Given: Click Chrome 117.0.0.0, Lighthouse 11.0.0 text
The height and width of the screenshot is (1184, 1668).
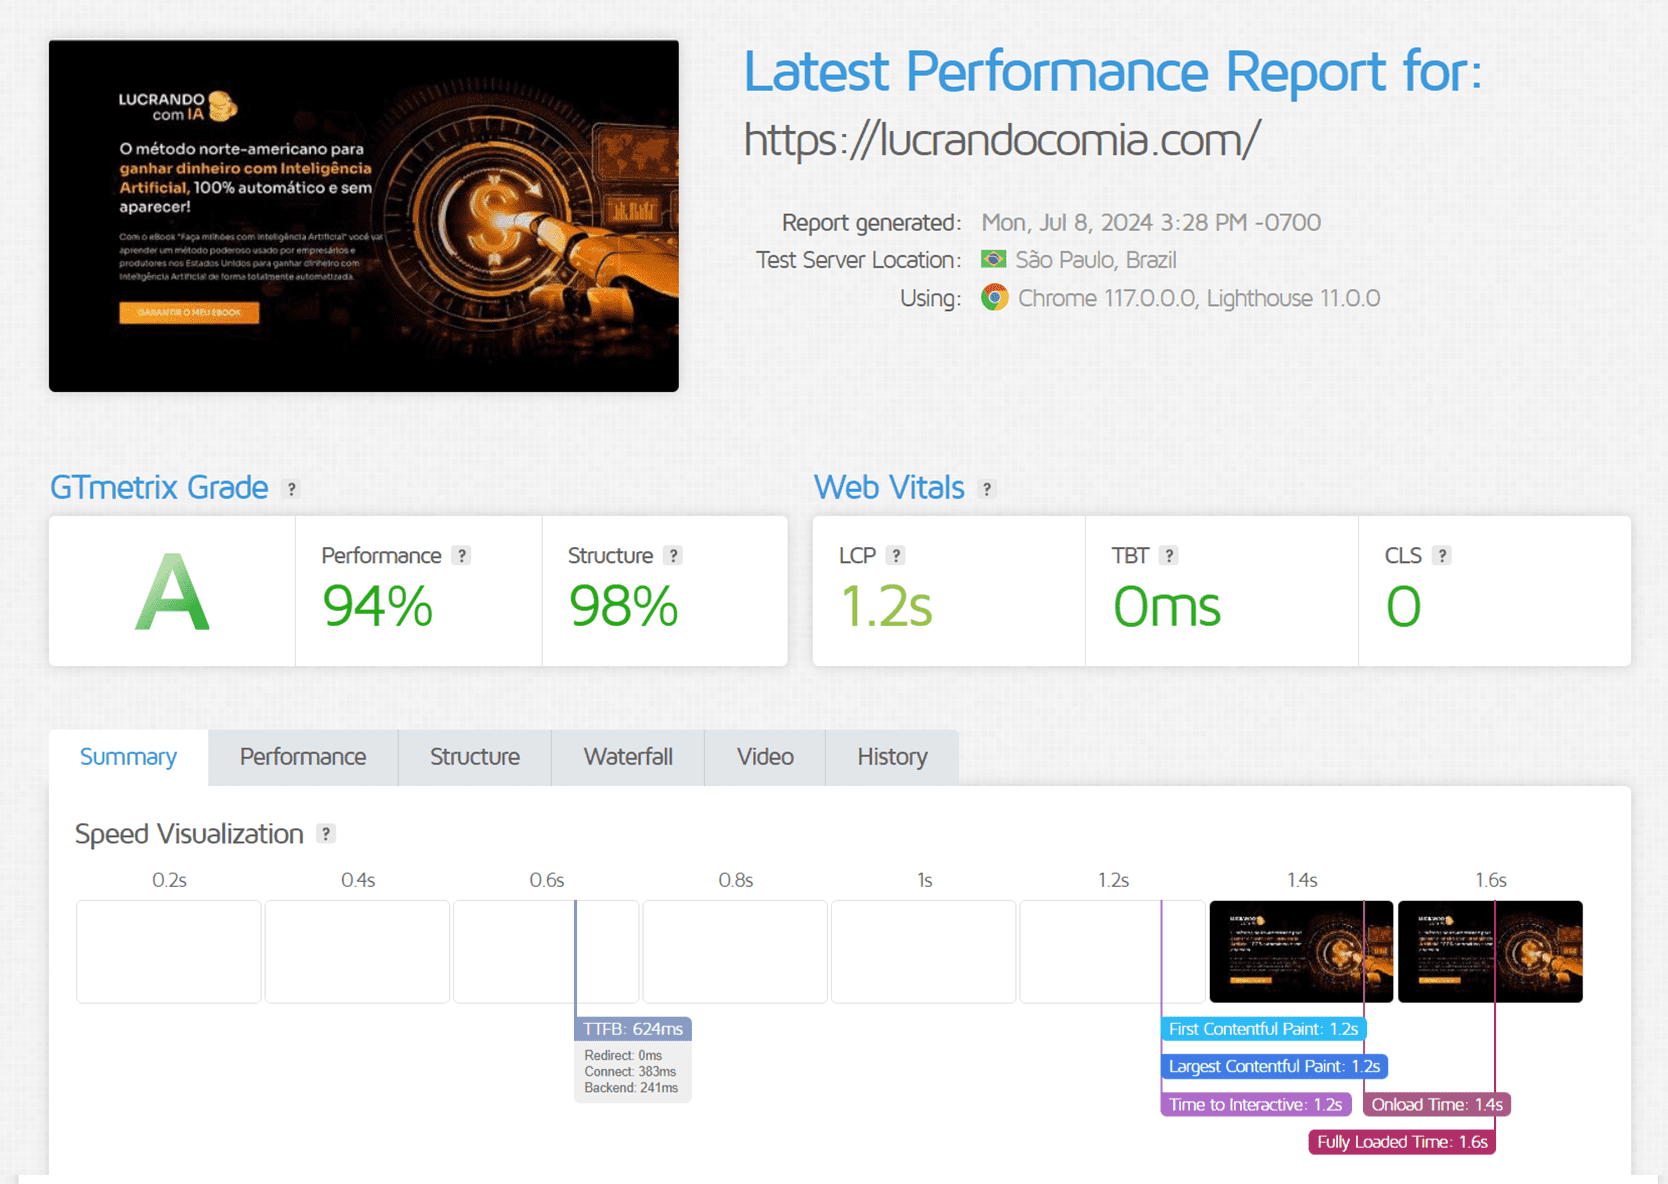Looking at the screenshot, I should (x=1199, y=298).
